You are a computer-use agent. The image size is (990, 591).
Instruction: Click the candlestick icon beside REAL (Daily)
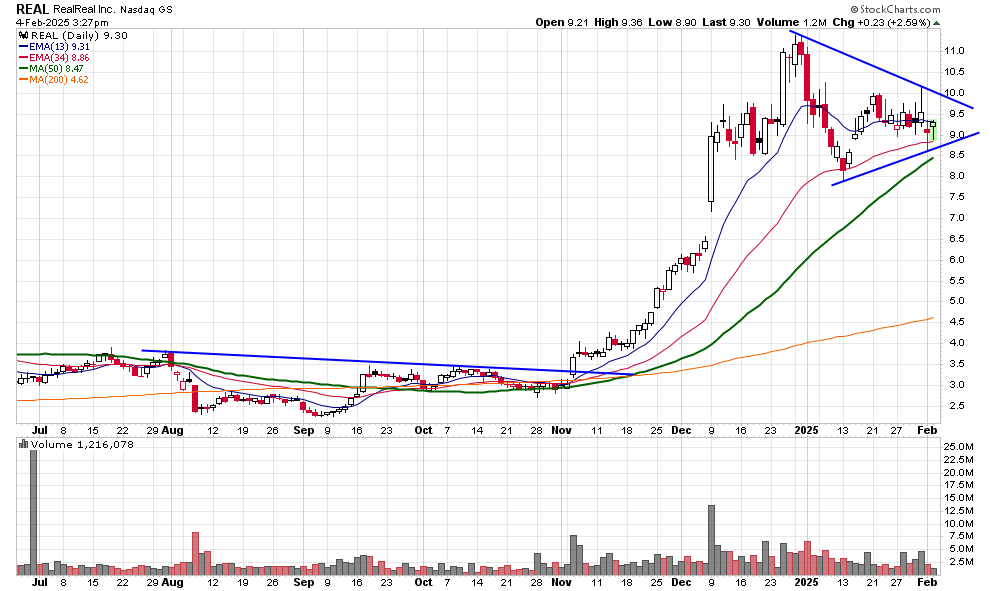[23, 35]
